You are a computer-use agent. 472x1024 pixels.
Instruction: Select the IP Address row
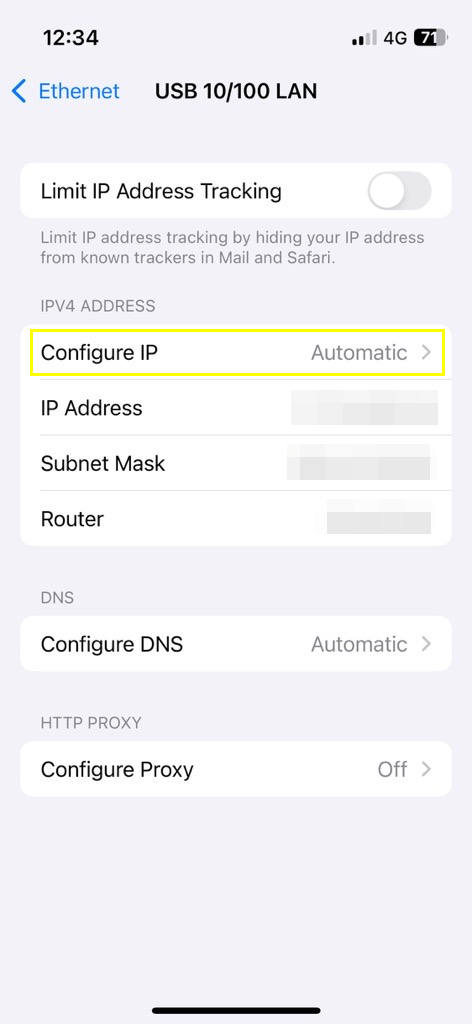click(236, 408)
